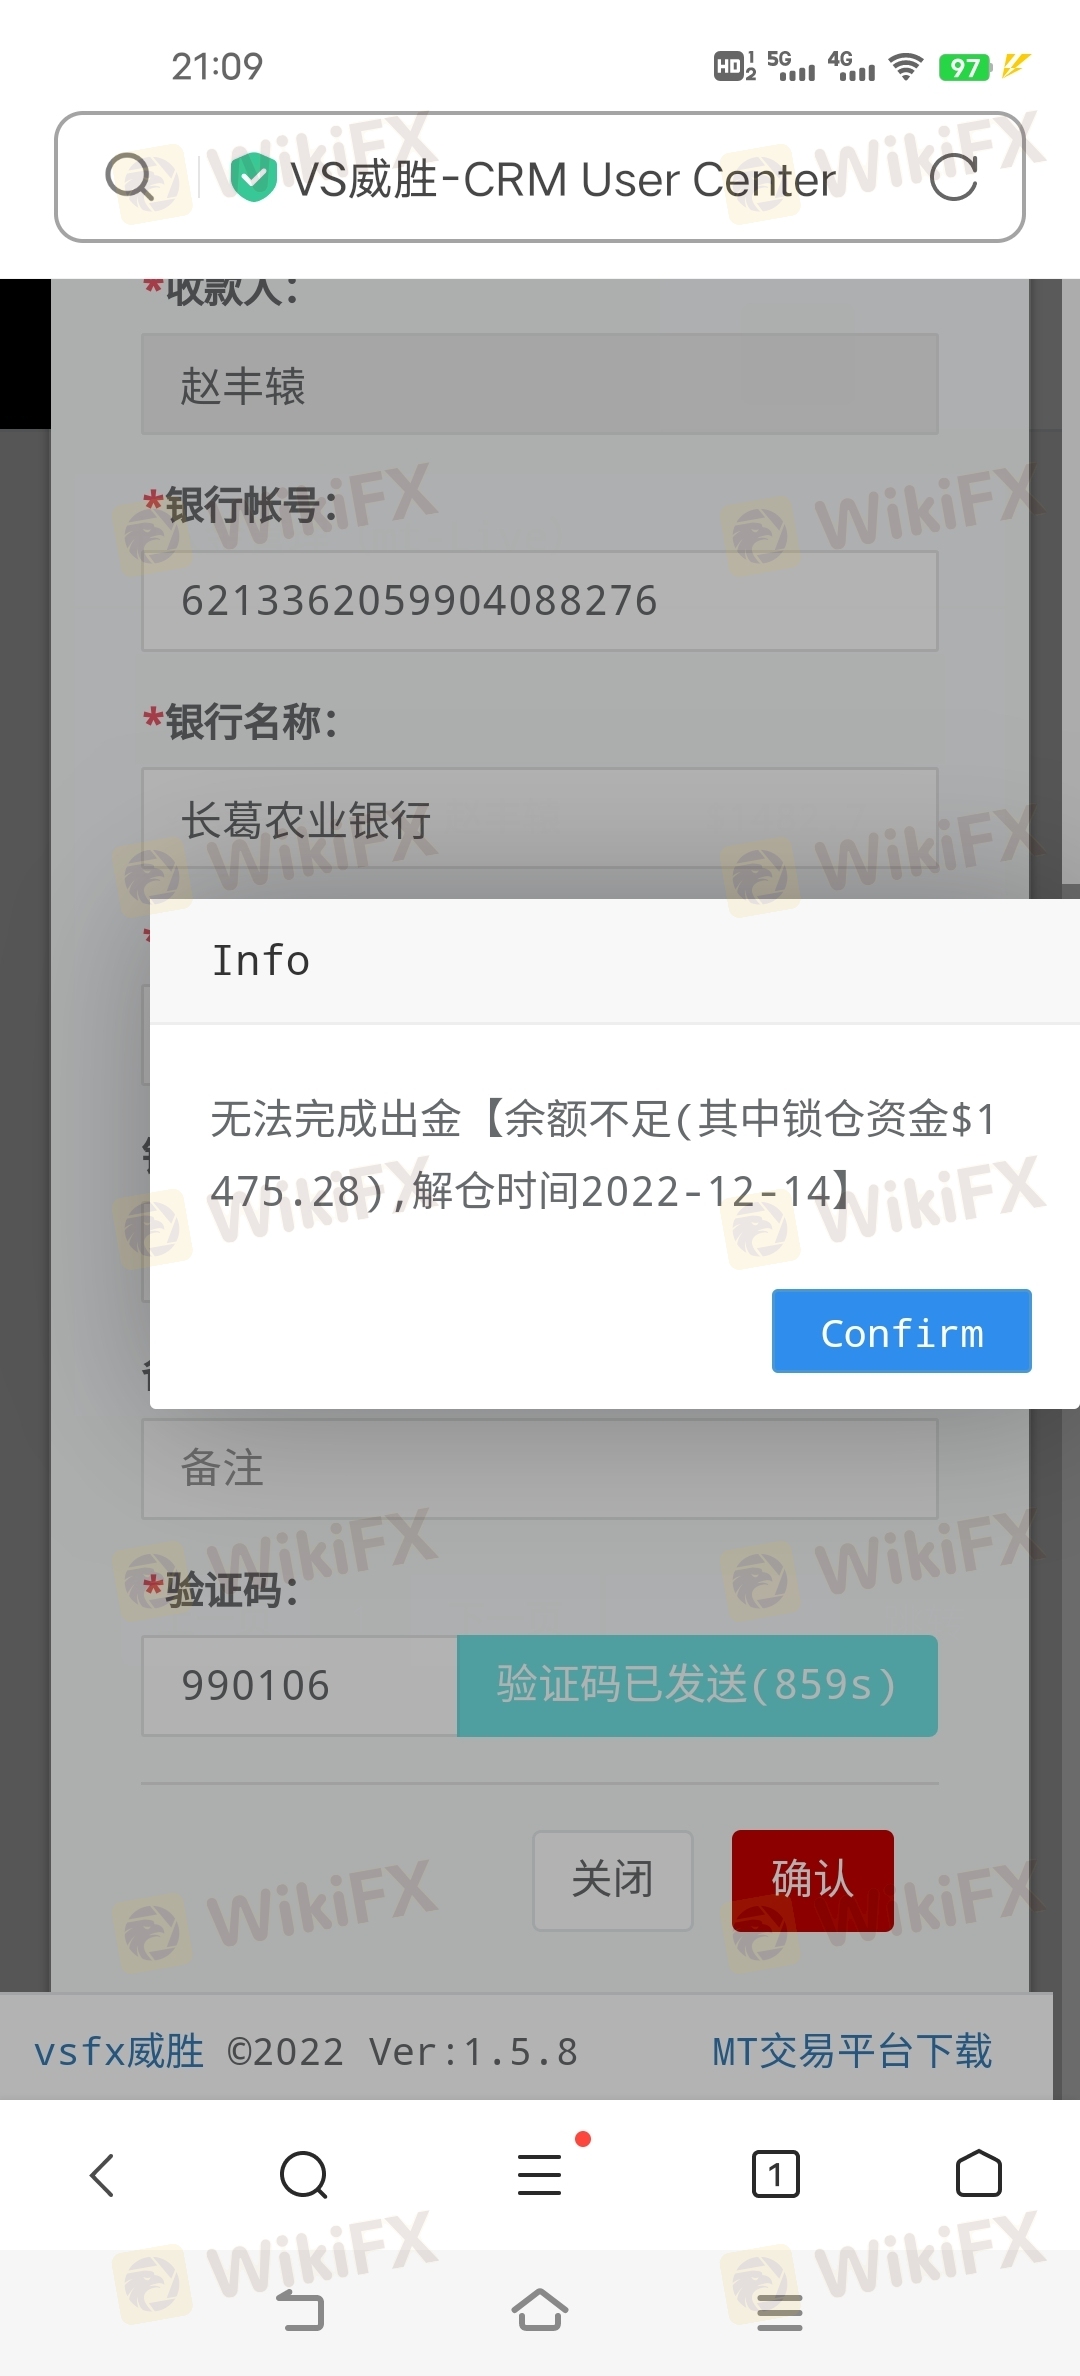
Task: Open the tabs counter showing 1
Action: [x=775, y=2174]
